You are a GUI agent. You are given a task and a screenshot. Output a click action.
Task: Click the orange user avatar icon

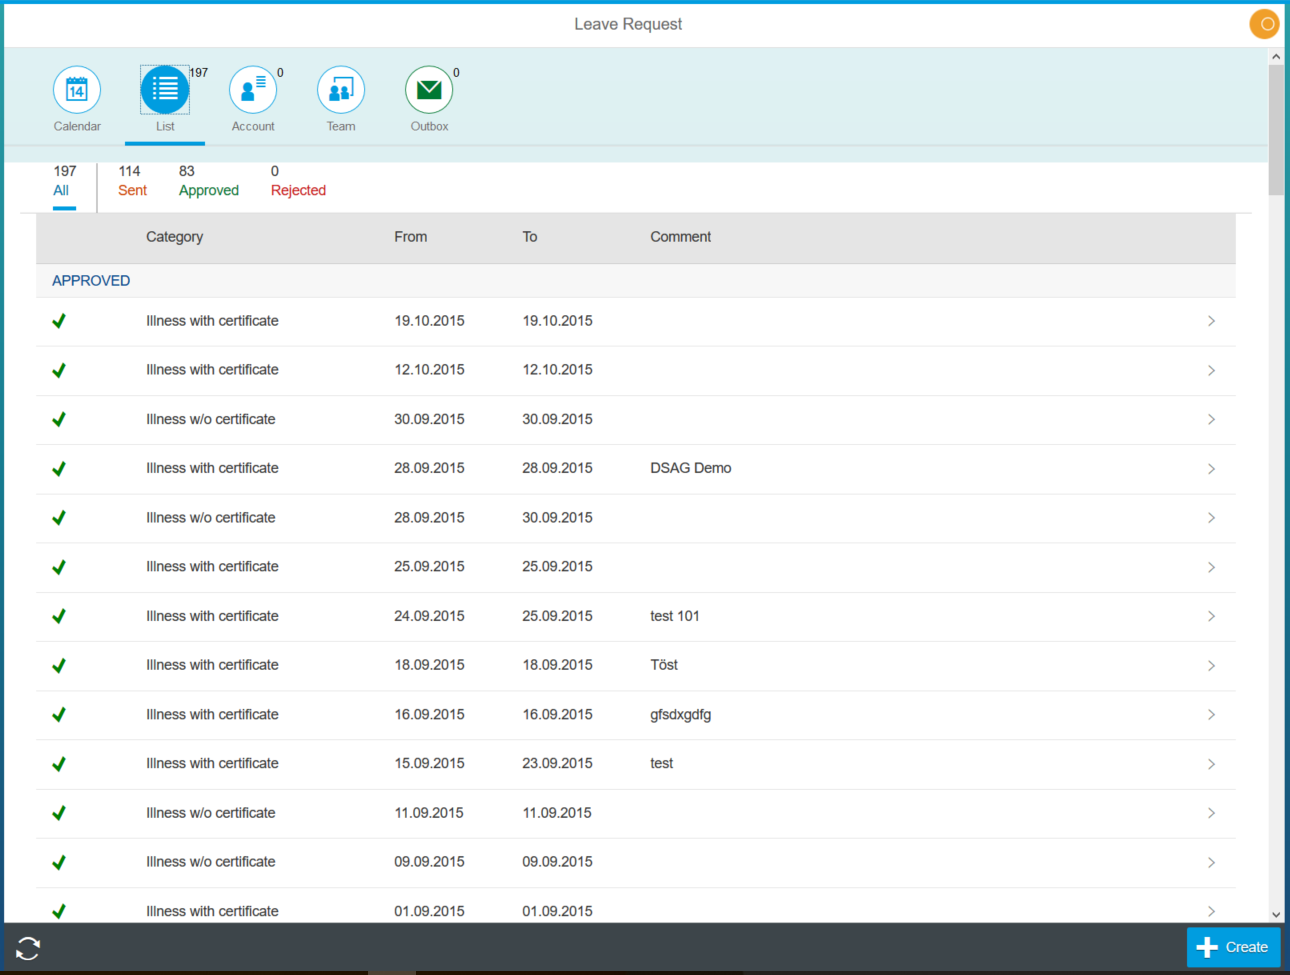[x=1264, y=23]
